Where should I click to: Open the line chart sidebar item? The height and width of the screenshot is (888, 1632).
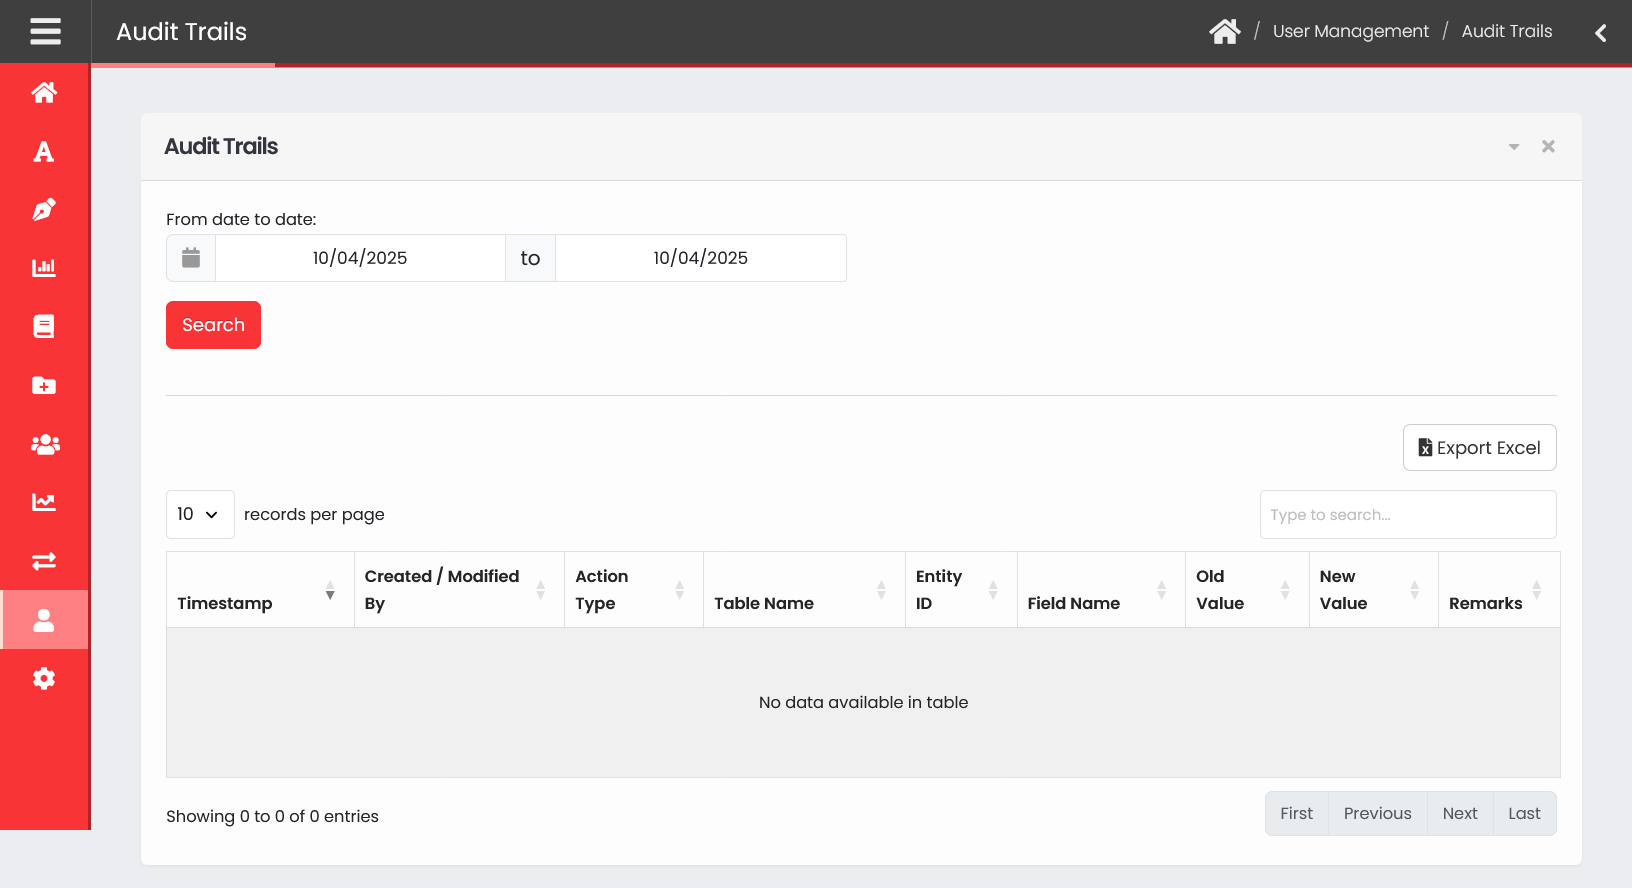coord(44,502)
